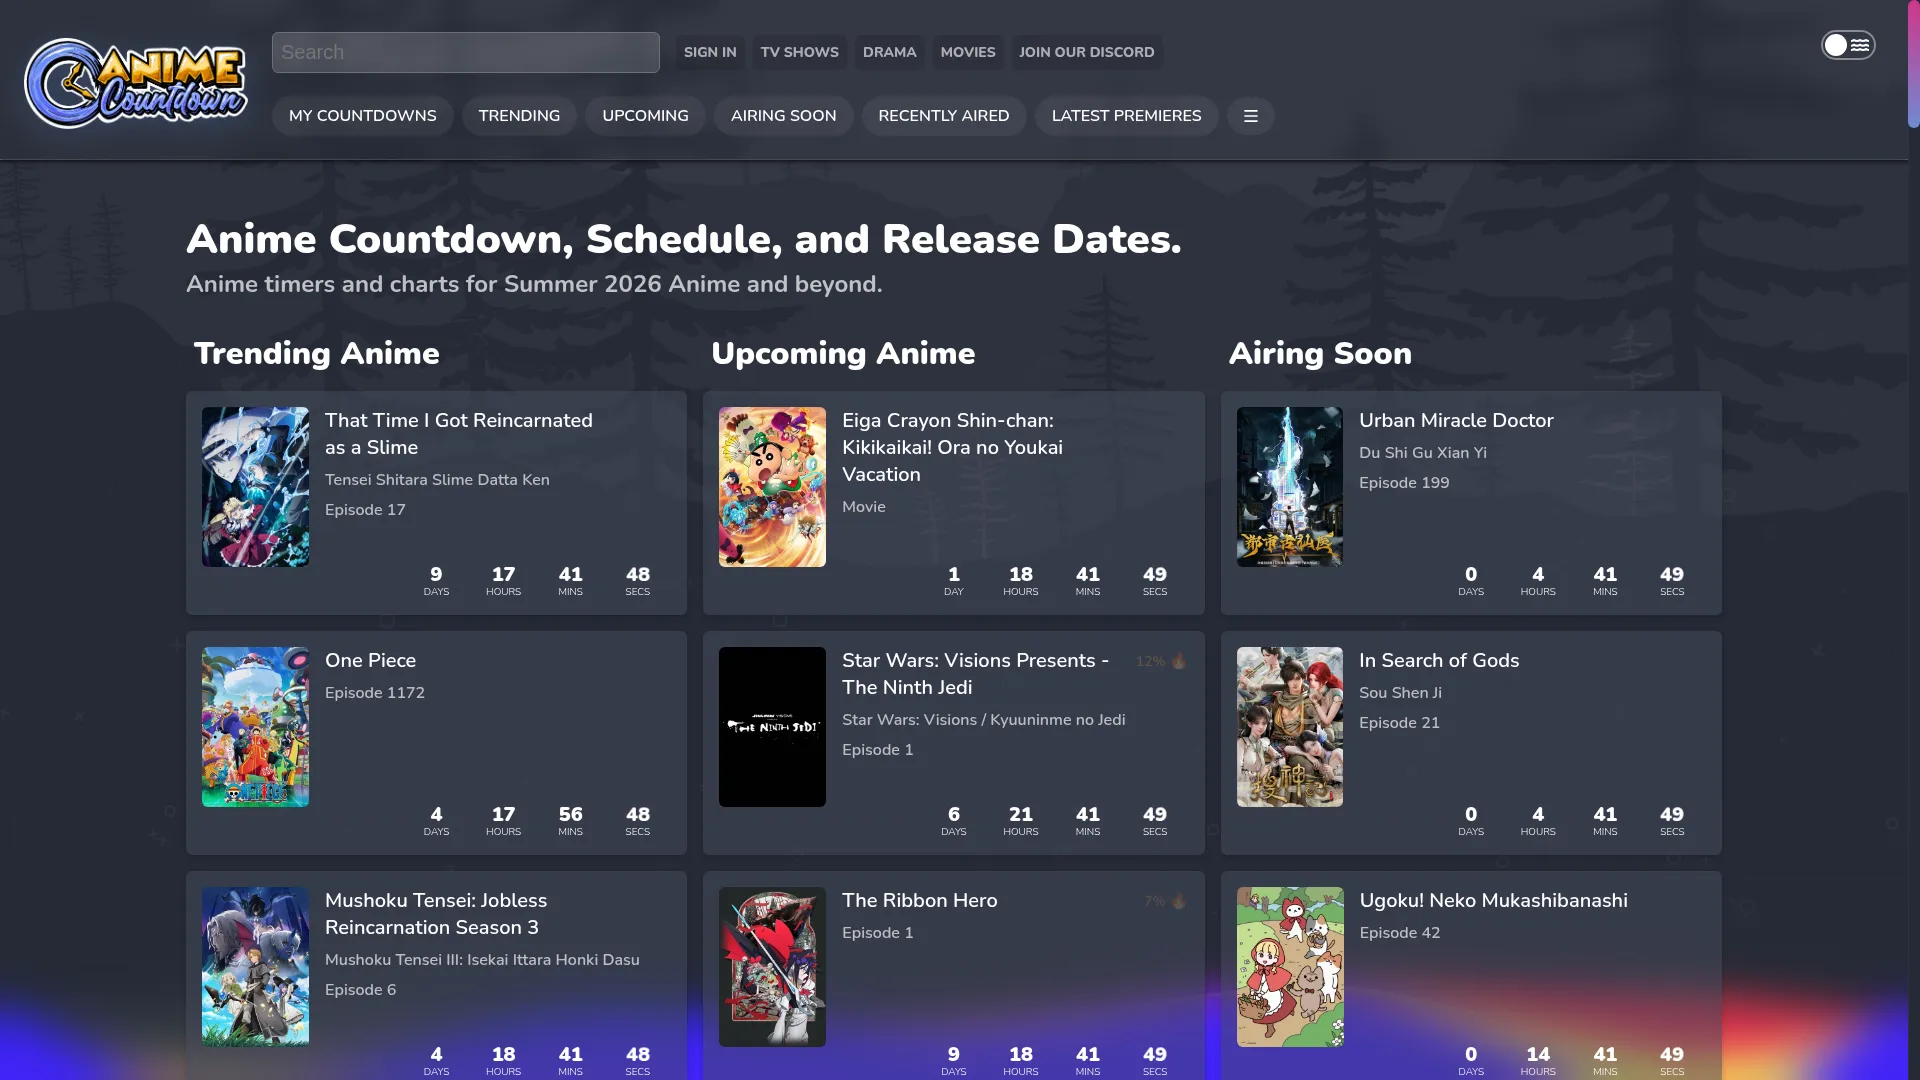The image size is (1920, 1080).
Task: Click Join Our Discord button
Action: [x=1086, y=52]
